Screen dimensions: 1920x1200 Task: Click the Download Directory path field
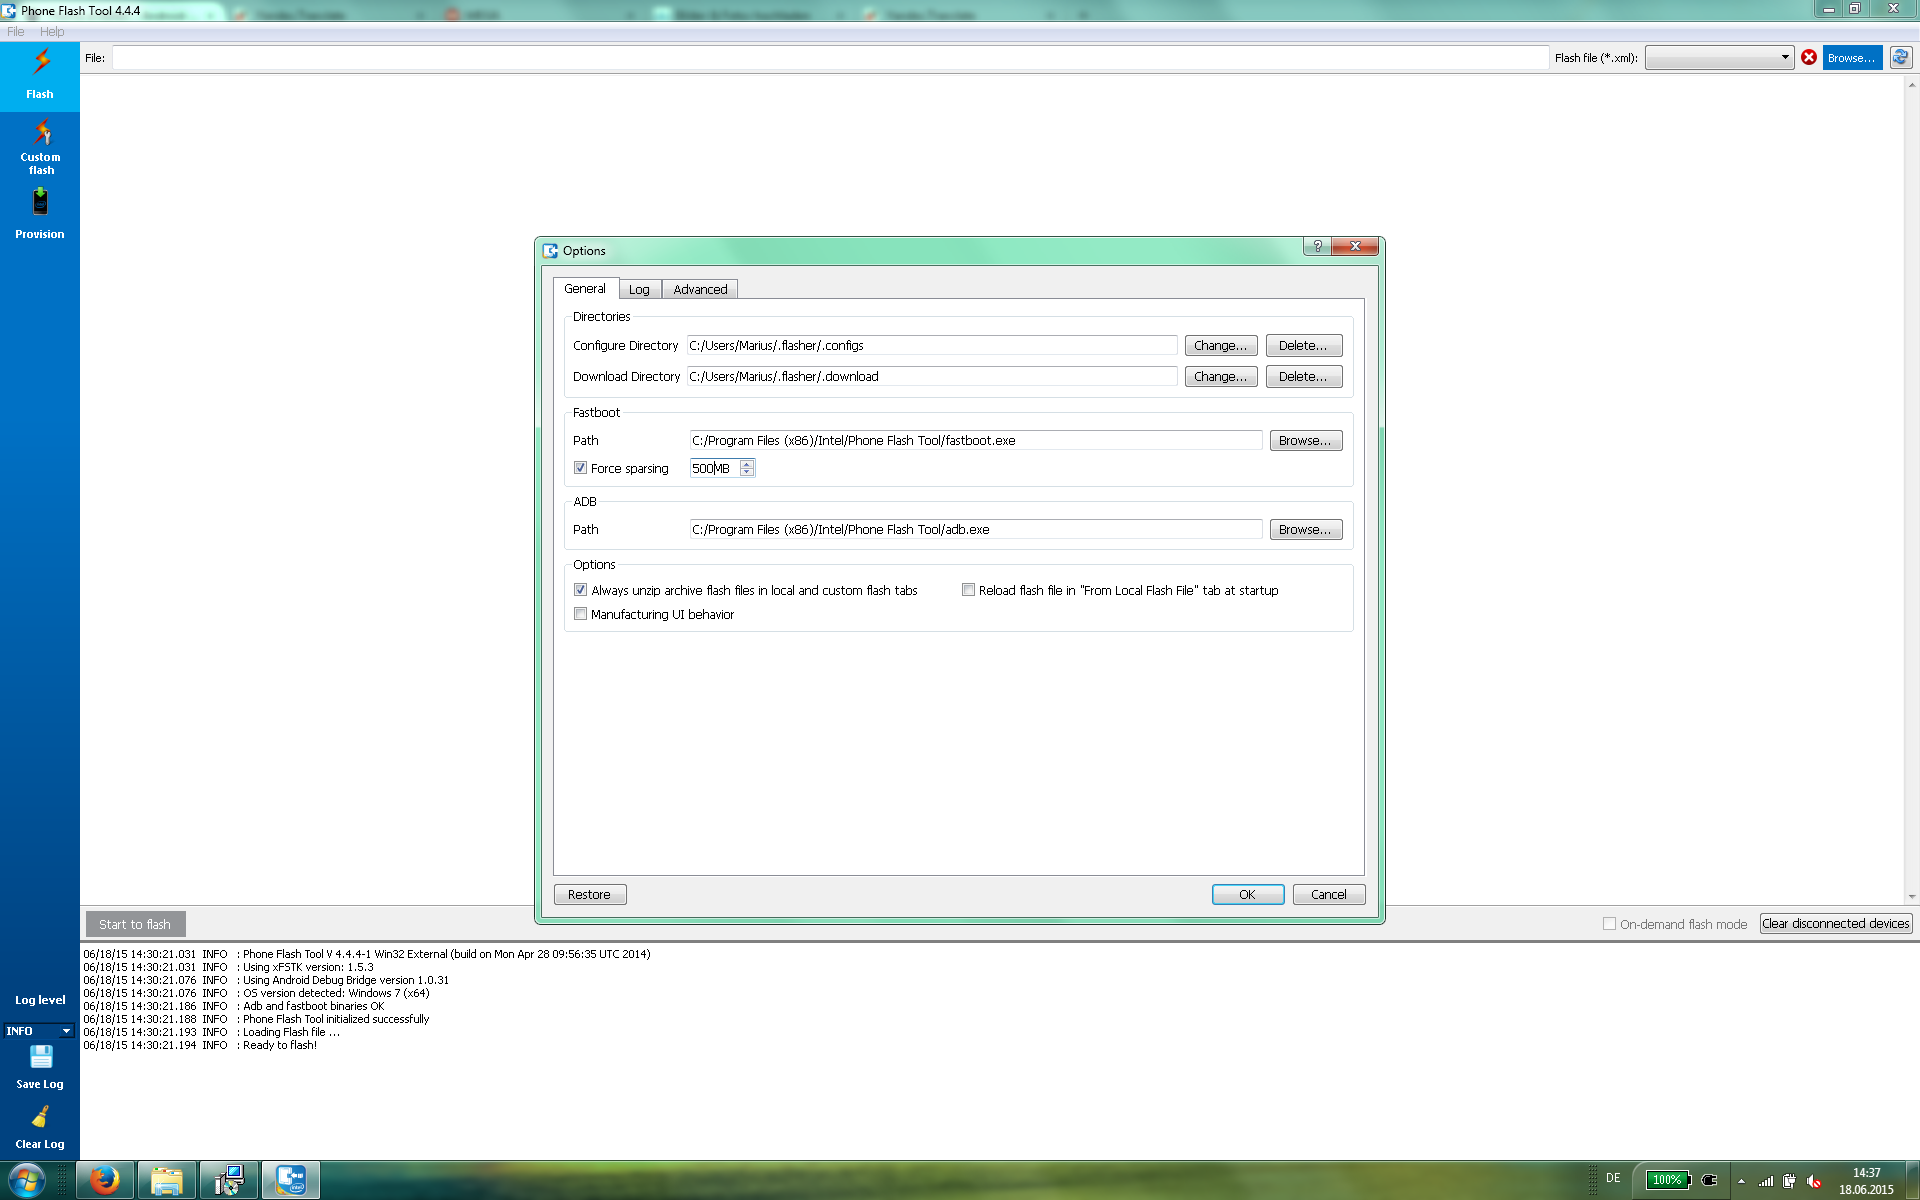[x=932, y=377]
